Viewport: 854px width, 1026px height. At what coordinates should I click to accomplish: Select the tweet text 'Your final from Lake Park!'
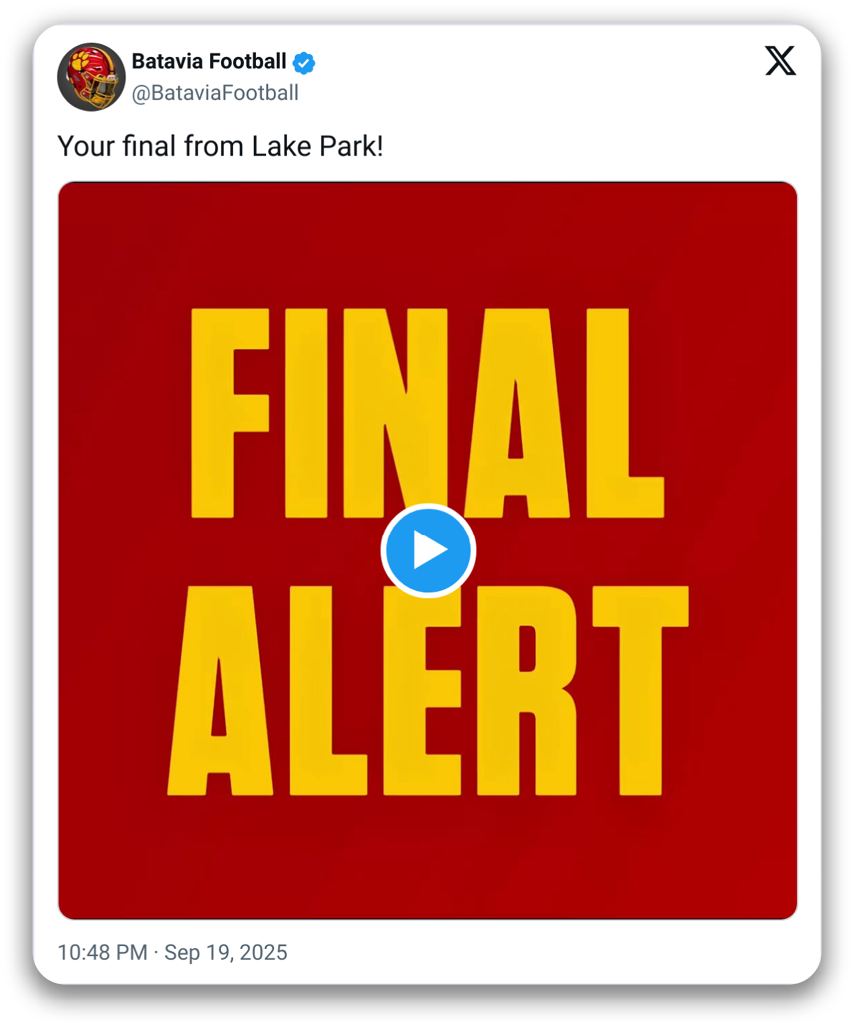click(220, 146)
